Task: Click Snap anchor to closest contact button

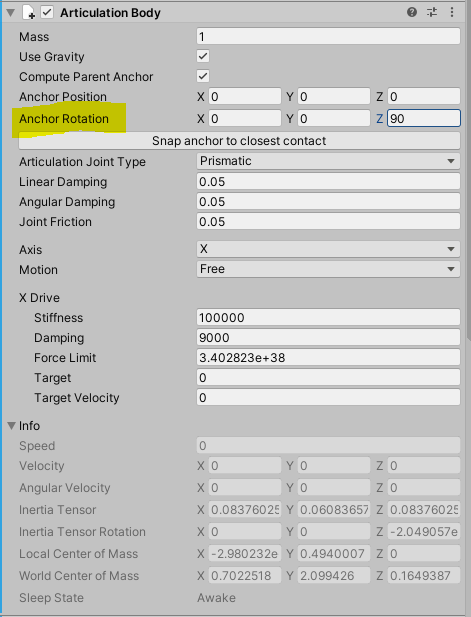Action: [239, 141]
